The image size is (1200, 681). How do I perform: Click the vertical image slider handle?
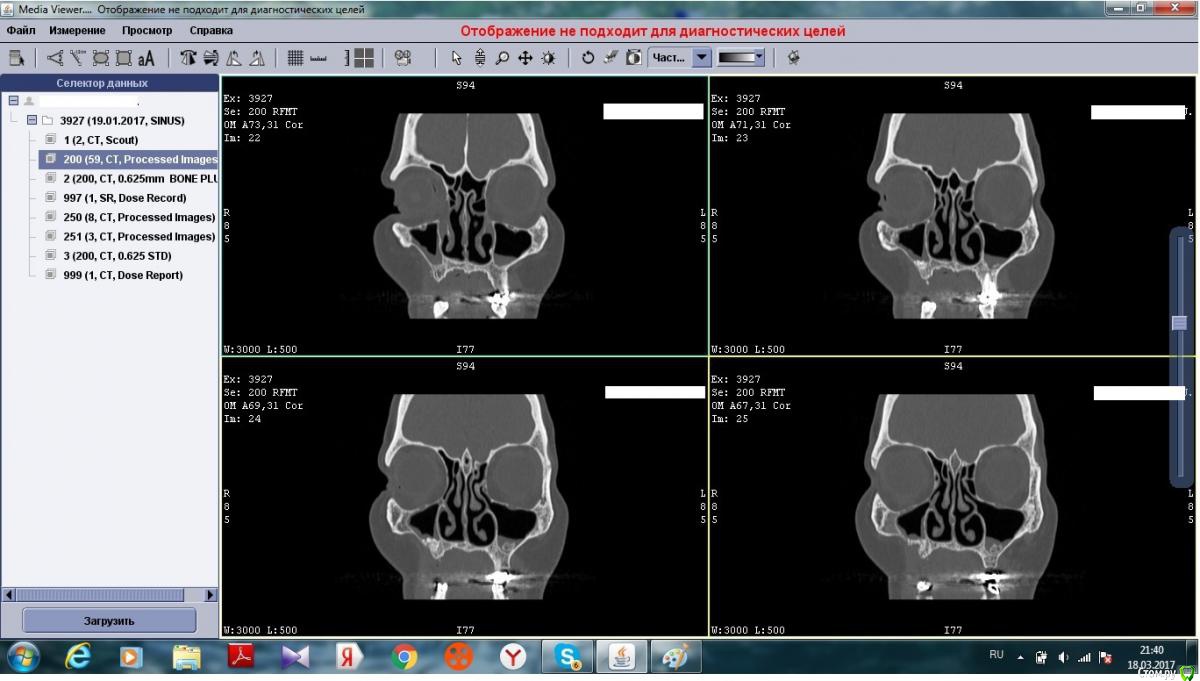pyautogui.click(x=1180, y=323)
